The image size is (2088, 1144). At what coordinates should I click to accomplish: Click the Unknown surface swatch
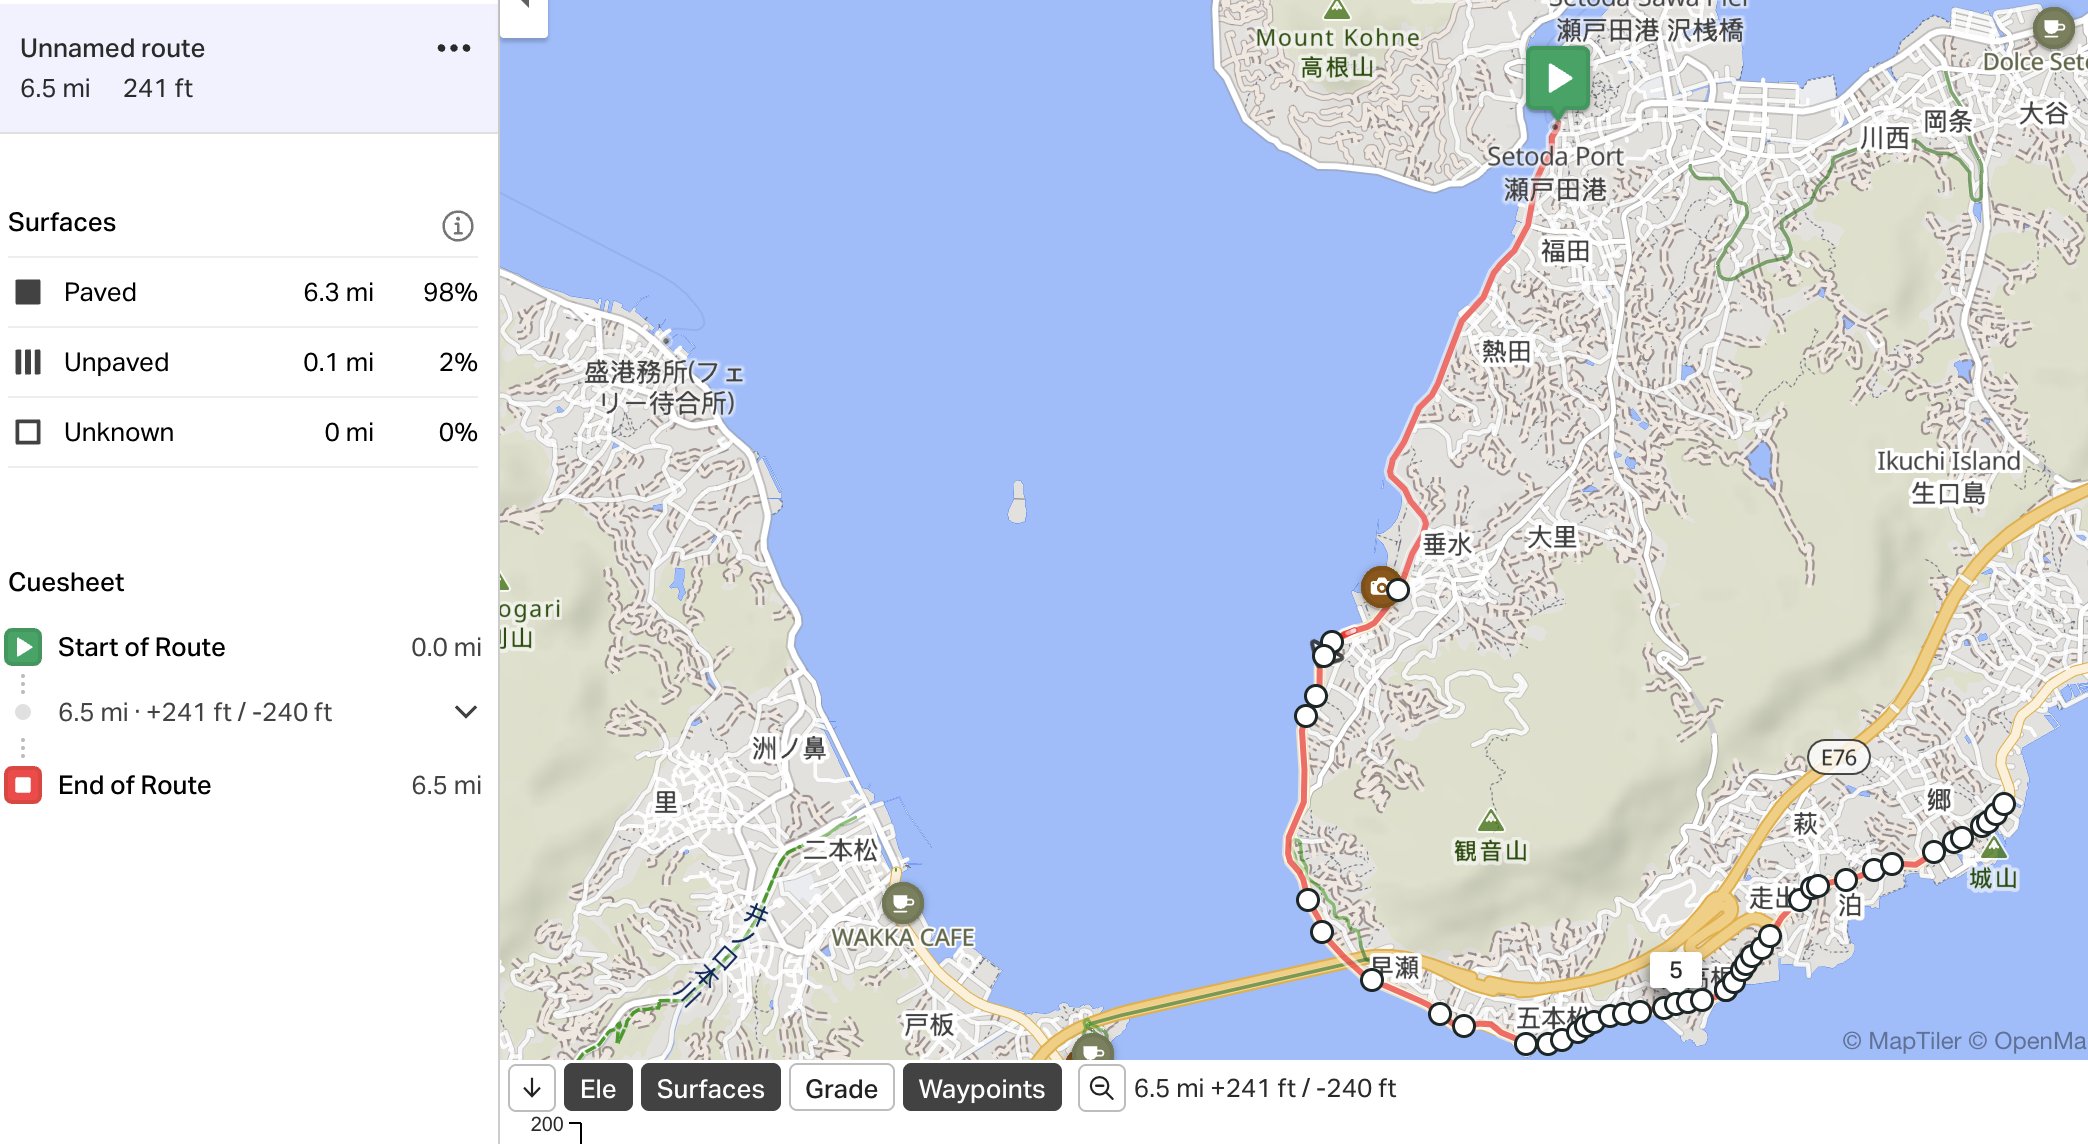coord(28,432)
